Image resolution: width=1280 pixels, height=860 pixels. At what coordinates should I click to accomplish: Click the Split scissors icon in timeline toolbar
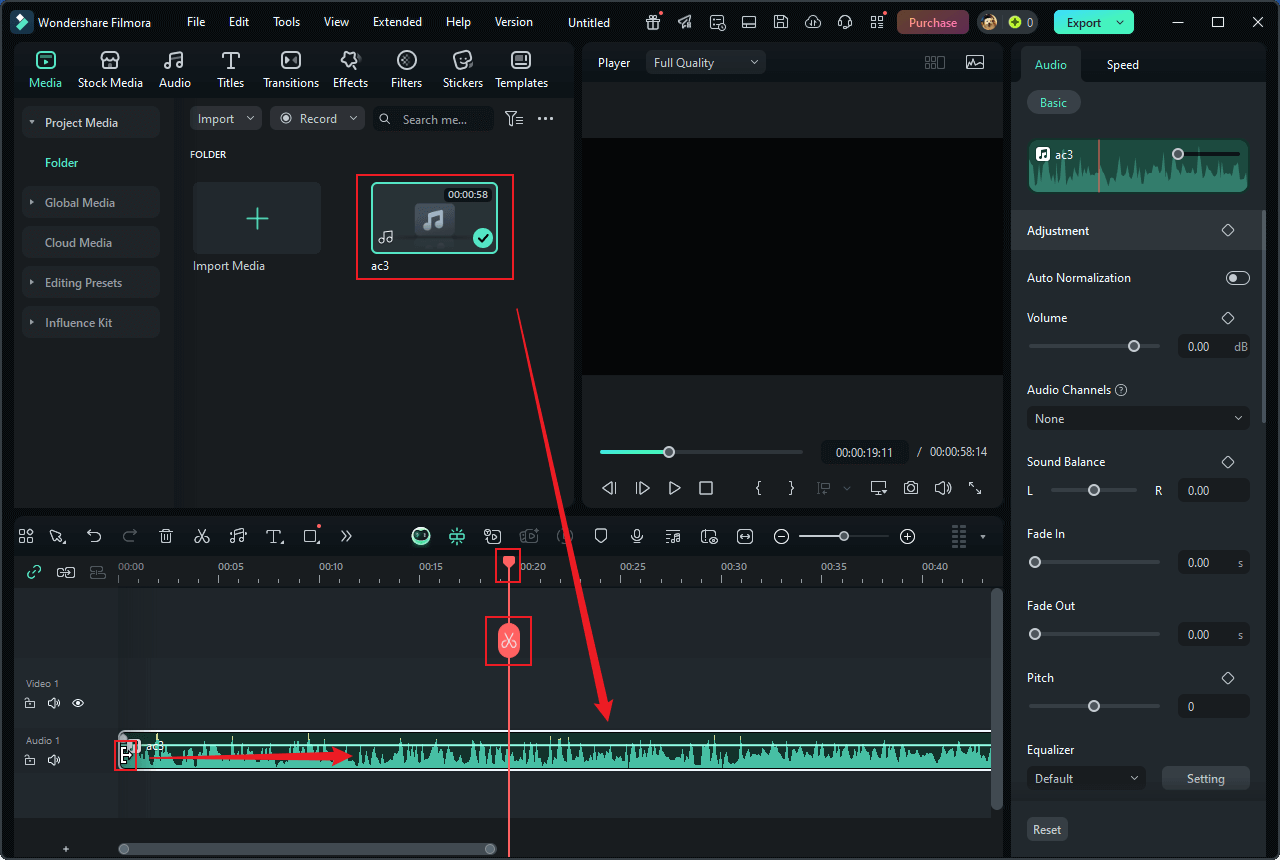pos(202,537)
